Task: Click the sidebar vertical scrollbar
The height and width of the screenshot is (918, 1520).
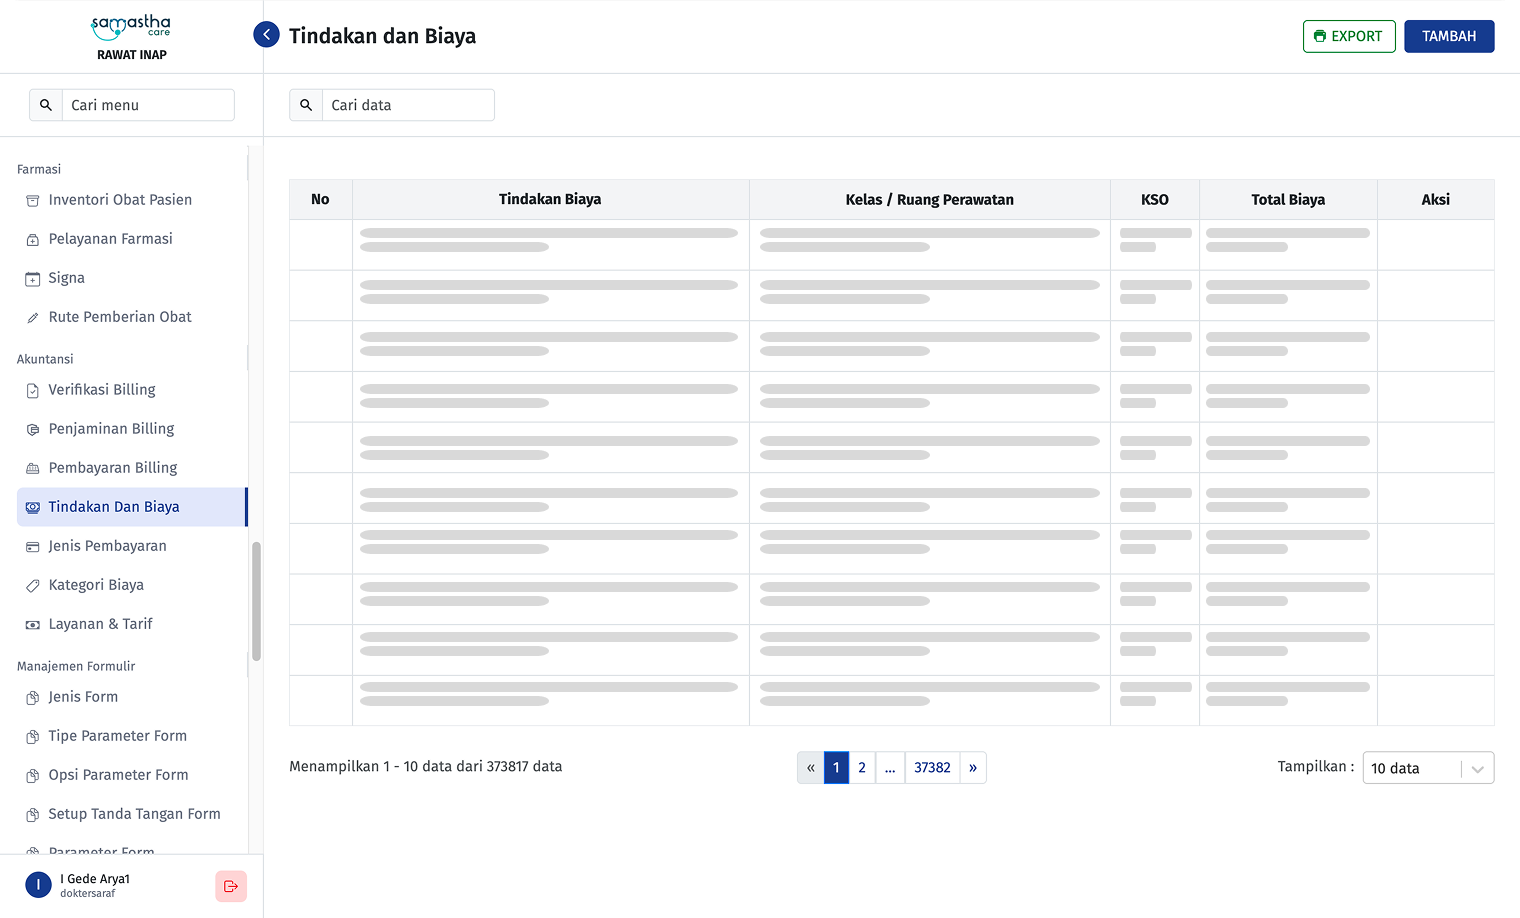Action: pyautogui.click(x=256, y=601)
